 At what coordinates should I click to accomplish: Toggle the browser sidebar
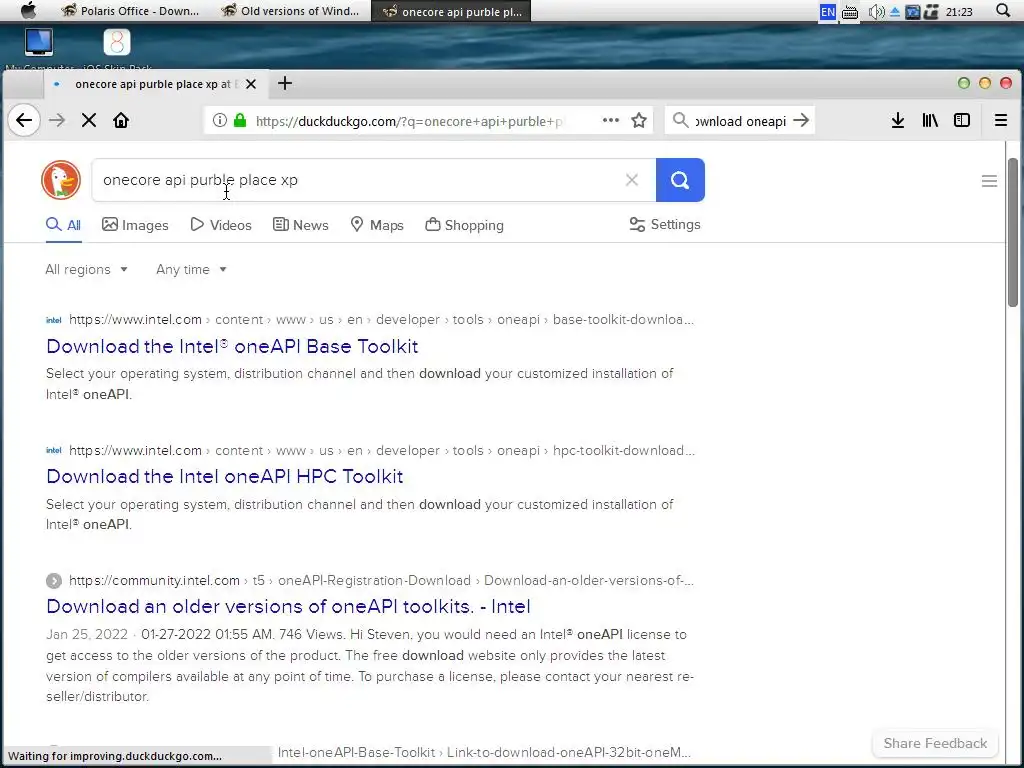pyautogui.click(x=961, y=120)
